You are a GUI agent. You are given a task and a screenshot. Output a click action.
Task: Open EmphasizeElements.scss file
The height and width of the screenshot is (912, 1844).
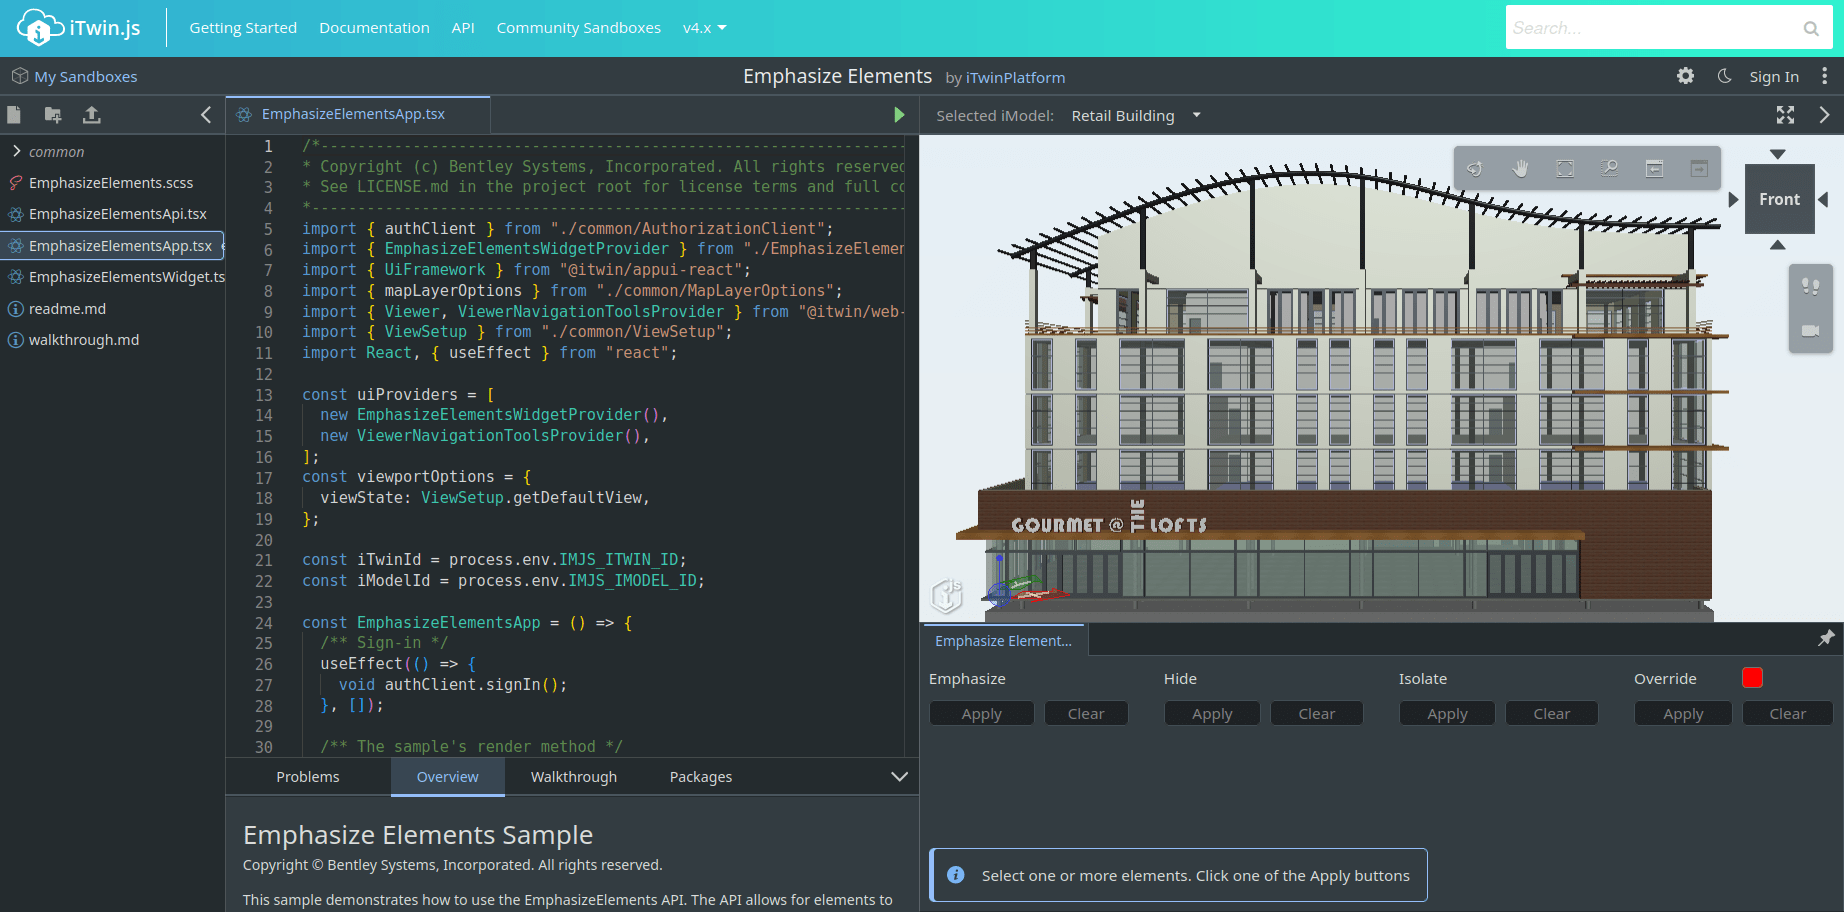tap(112, 183)
